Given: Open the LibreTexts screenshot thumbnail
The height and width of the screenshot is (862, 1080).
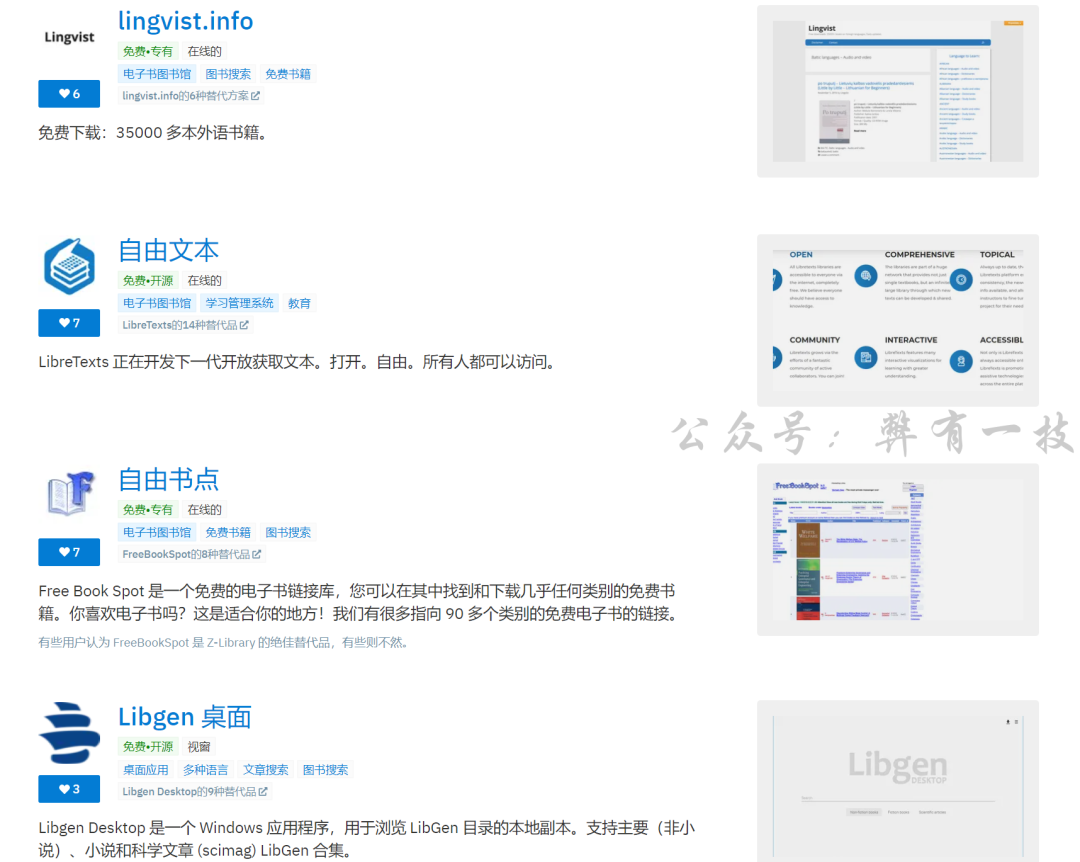Looking at the screenshot, I should click(897, 320).
